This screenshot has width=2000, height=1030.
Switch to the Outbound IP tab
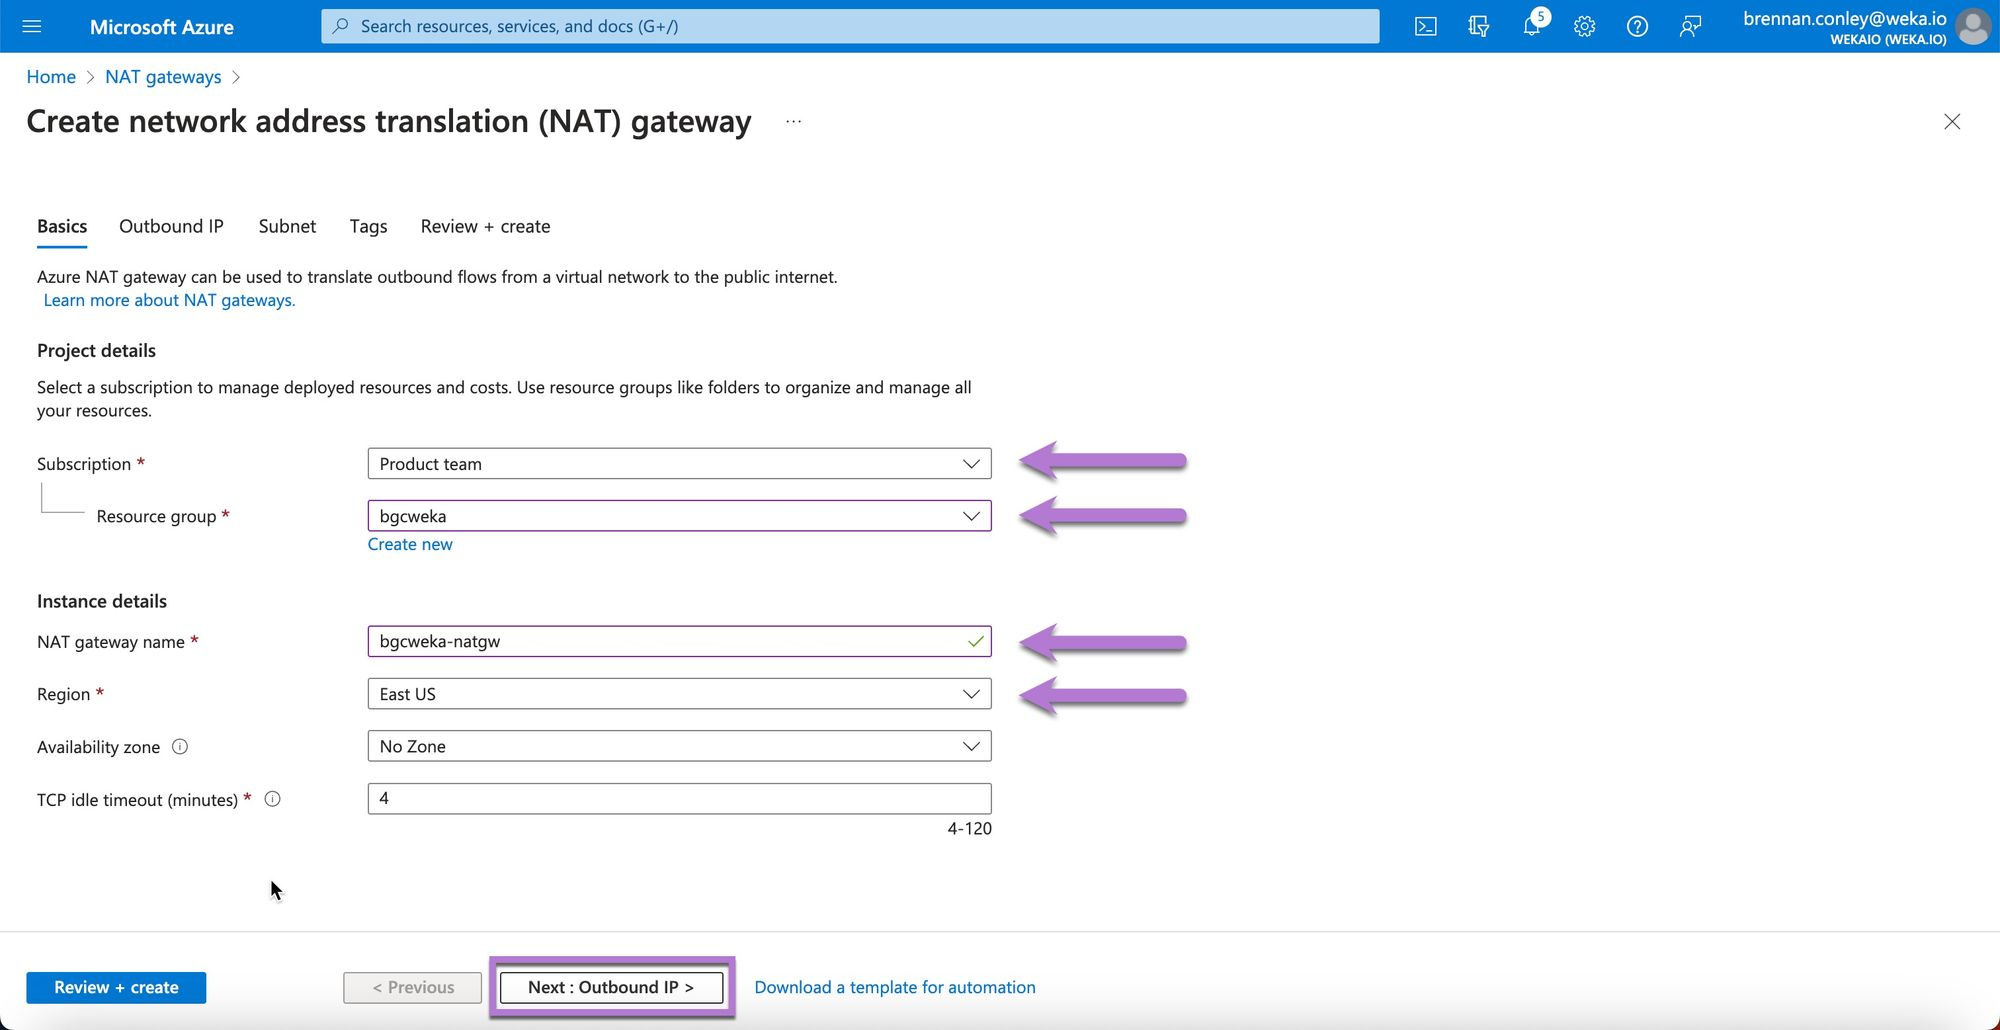[171, 226]
